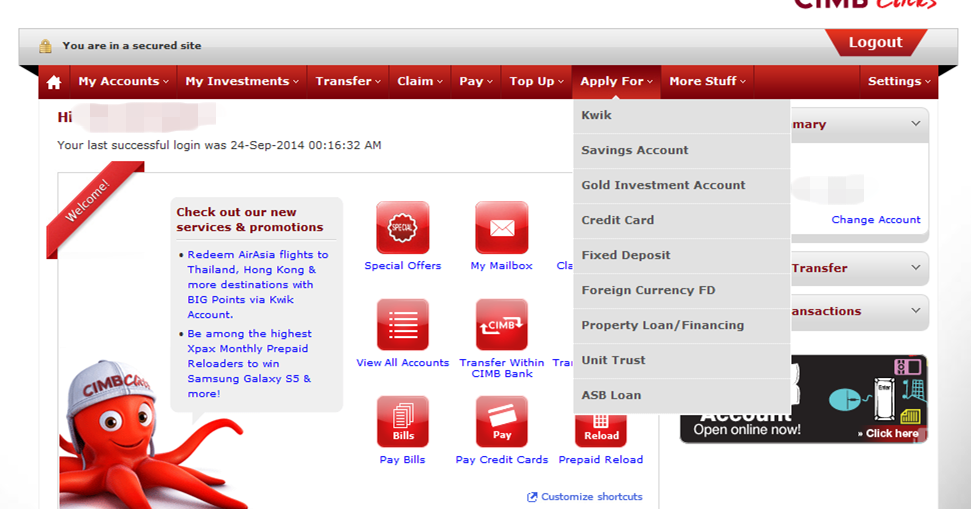This screenshot has width=971, height=509.
Task: Expand the transactions side panel chevron
Action: pyautogui.click(x=915, y=311)
